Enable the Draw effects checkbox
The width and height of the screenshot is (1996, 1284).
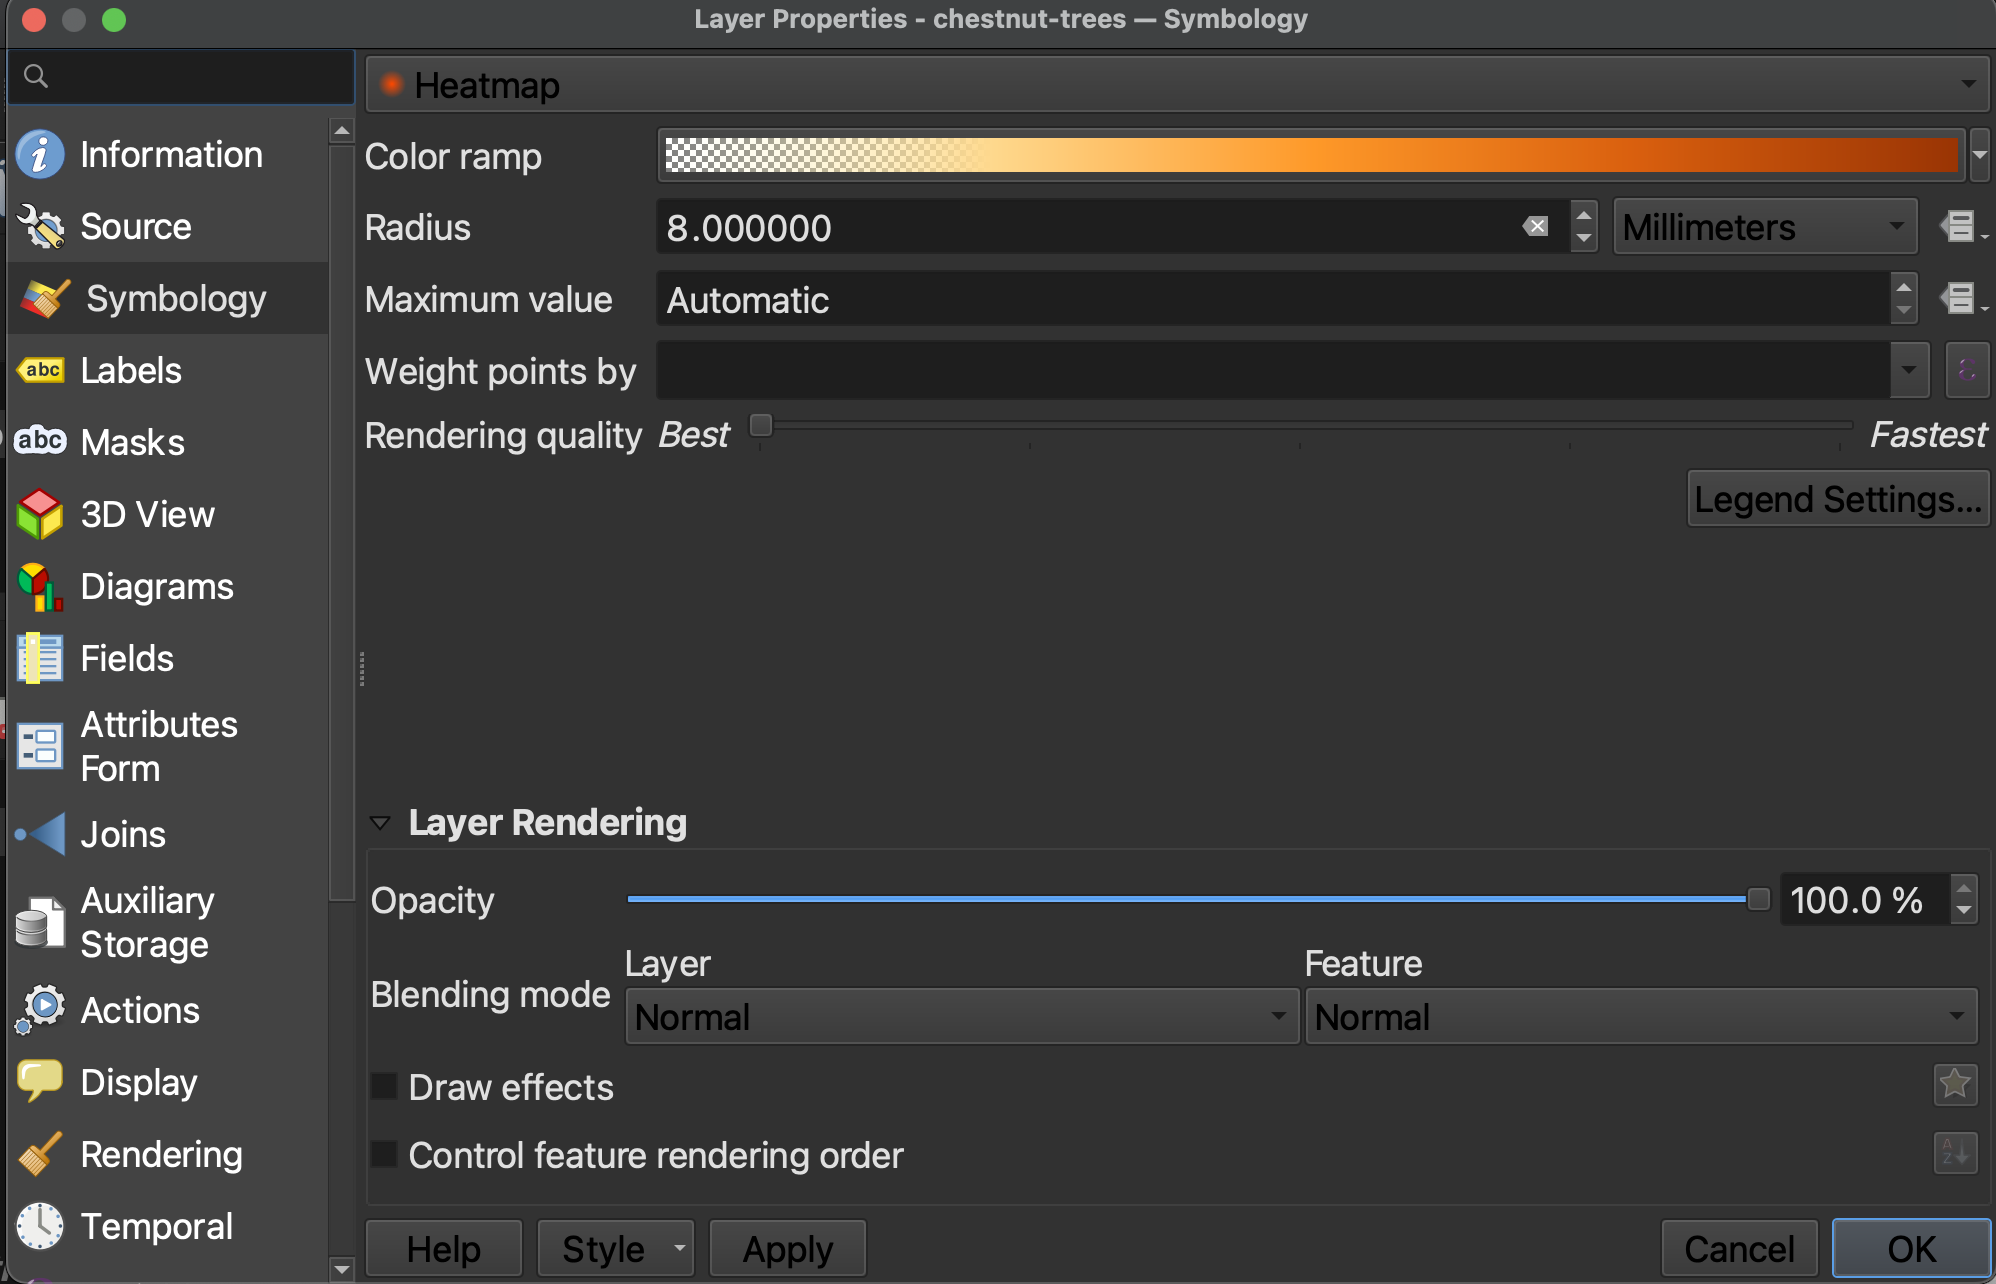(x=385, y=1086)
